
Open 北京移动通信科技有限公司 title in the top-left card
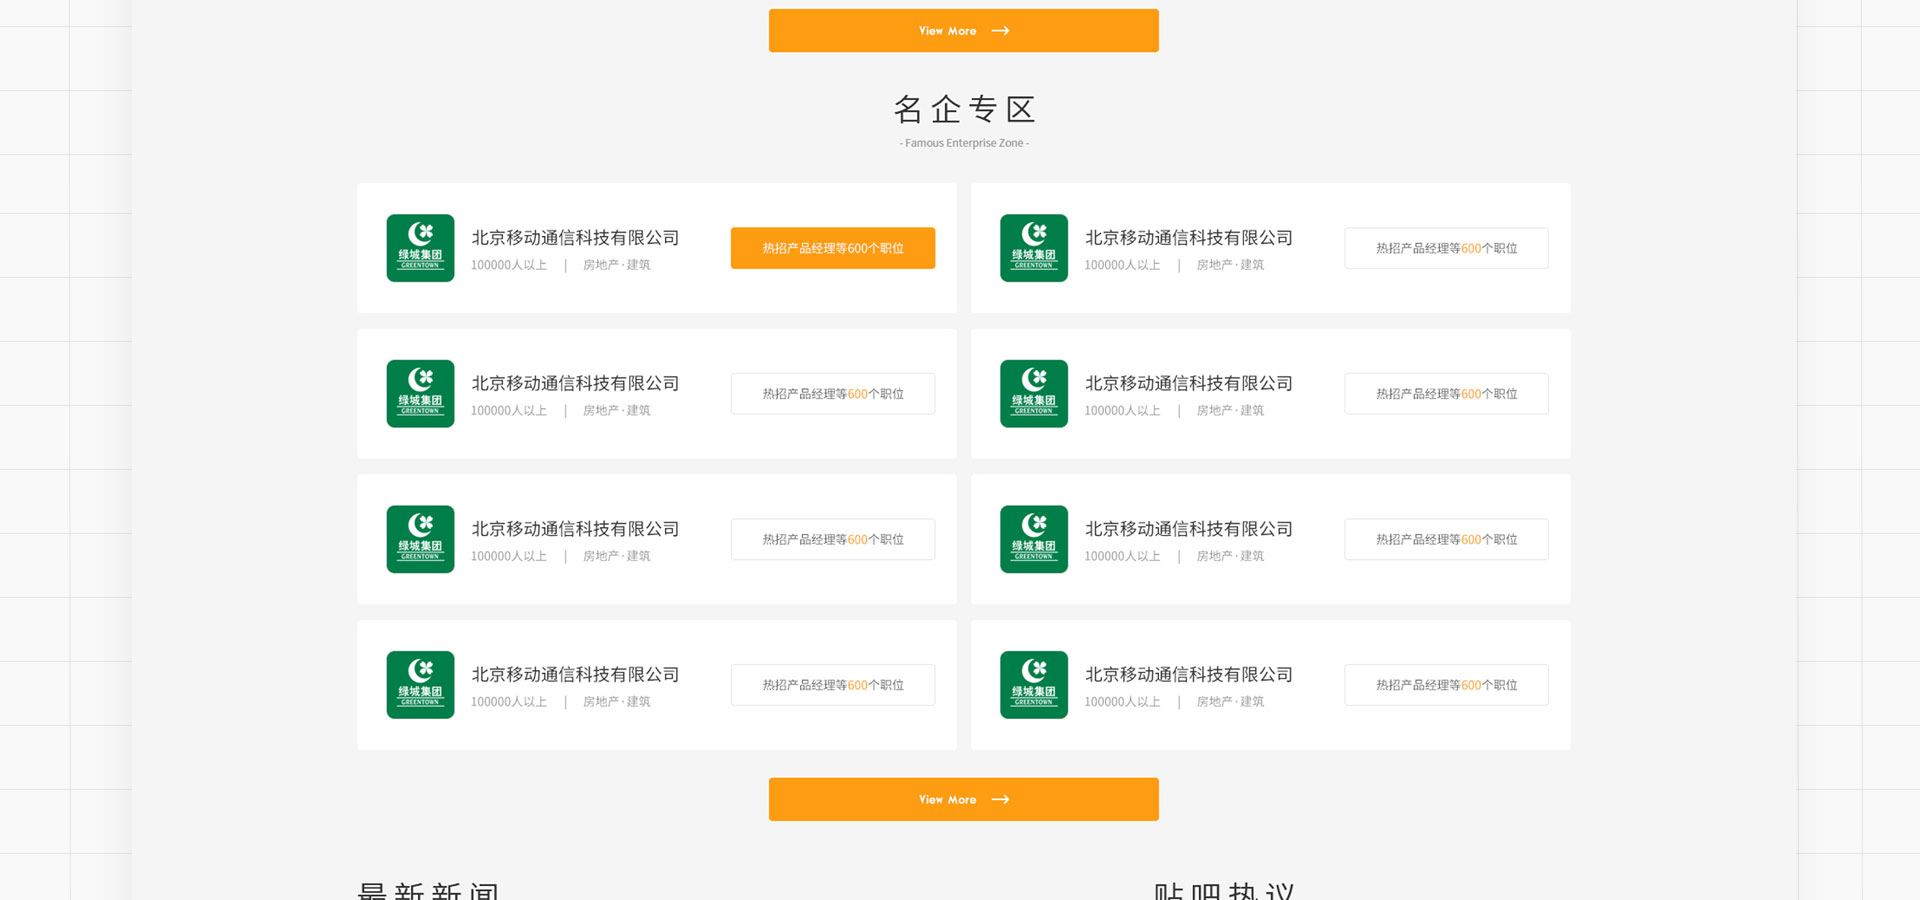[x=575, y=238]
